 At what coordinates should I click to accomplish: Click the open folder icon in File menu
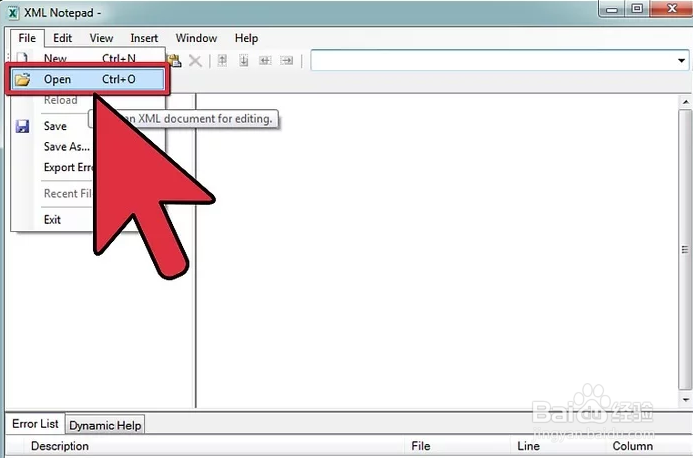[22, 80]
